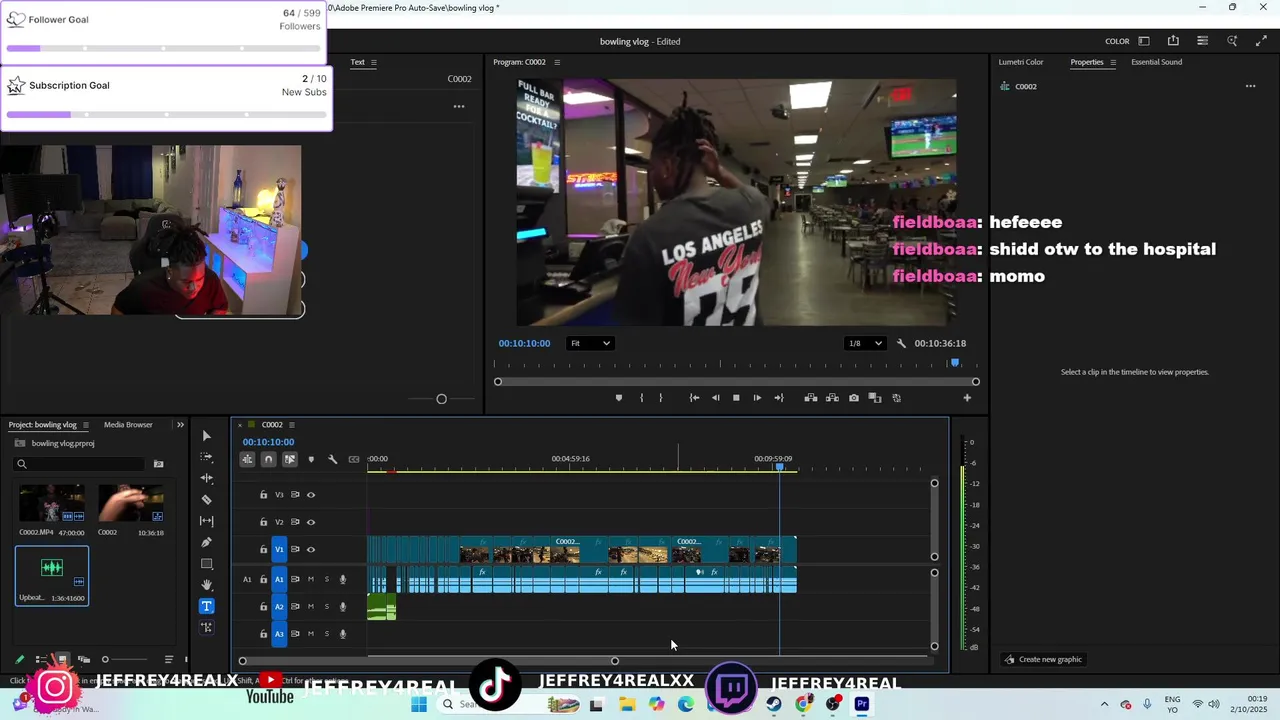Open Properties panel menu
Viewport: 1280px width, 720px height.
coord(1113,62)
